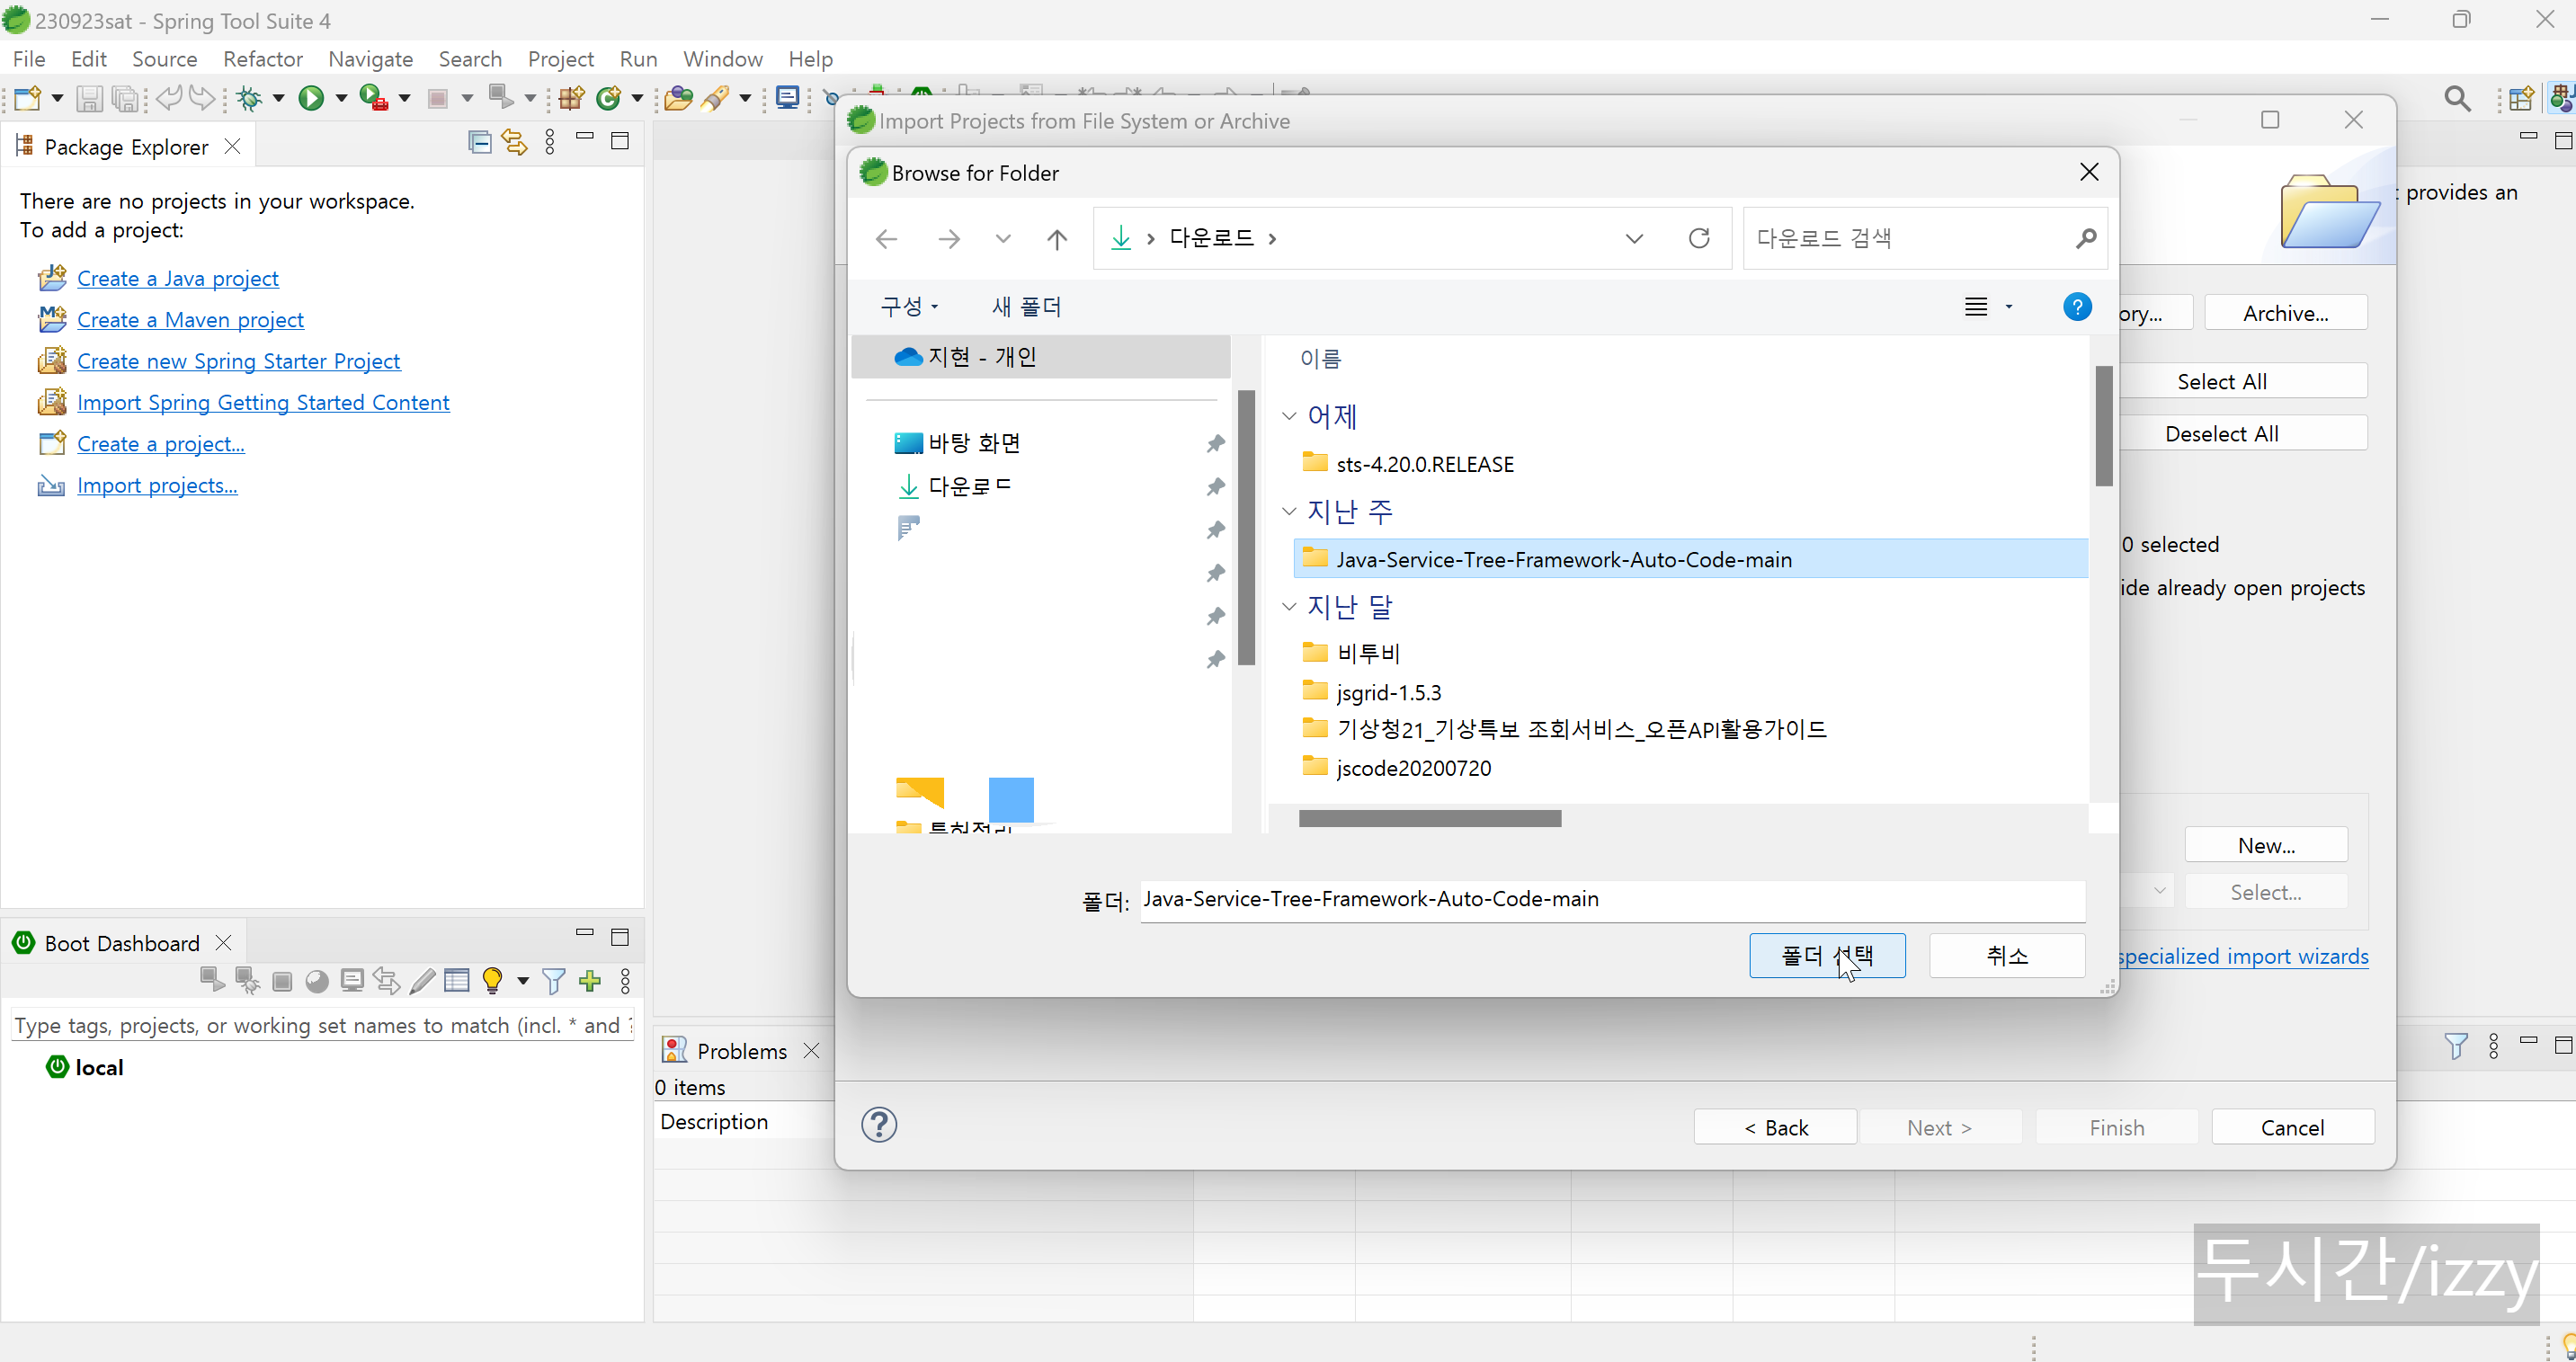
Task: Click the 취소 button
Action: coord(2007,956)
